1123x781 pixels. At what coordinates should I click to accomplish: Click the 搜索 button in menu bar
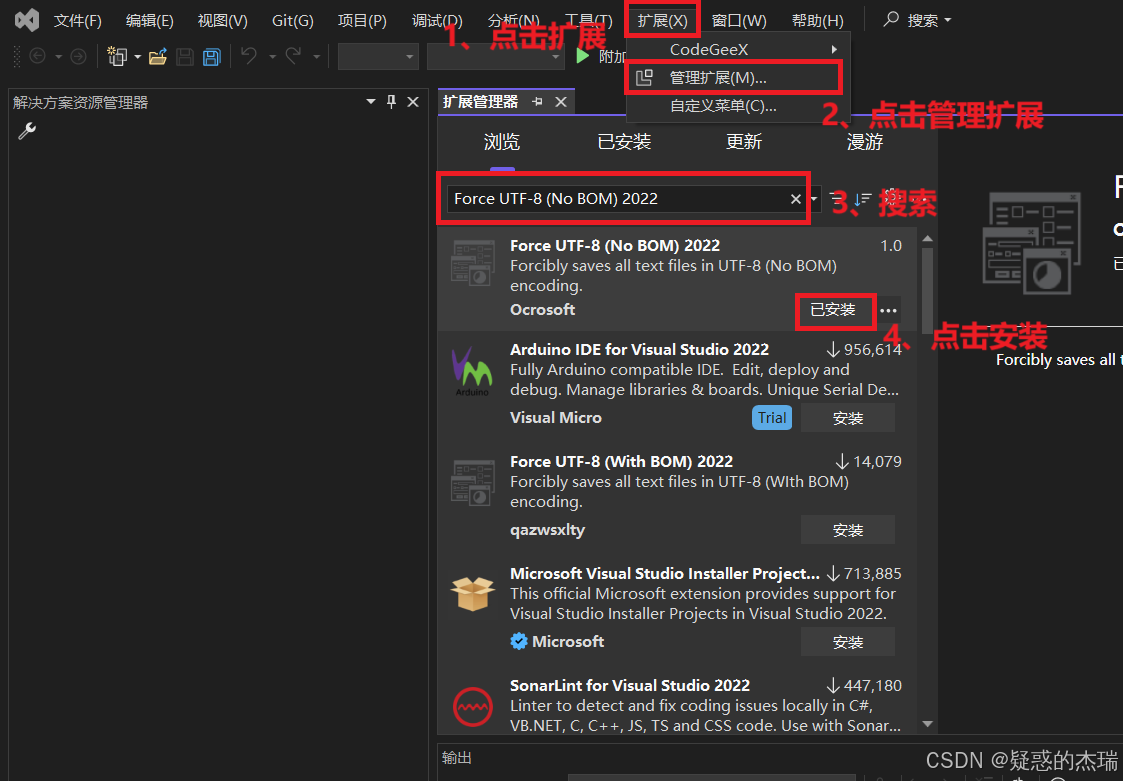click(919, 21)
